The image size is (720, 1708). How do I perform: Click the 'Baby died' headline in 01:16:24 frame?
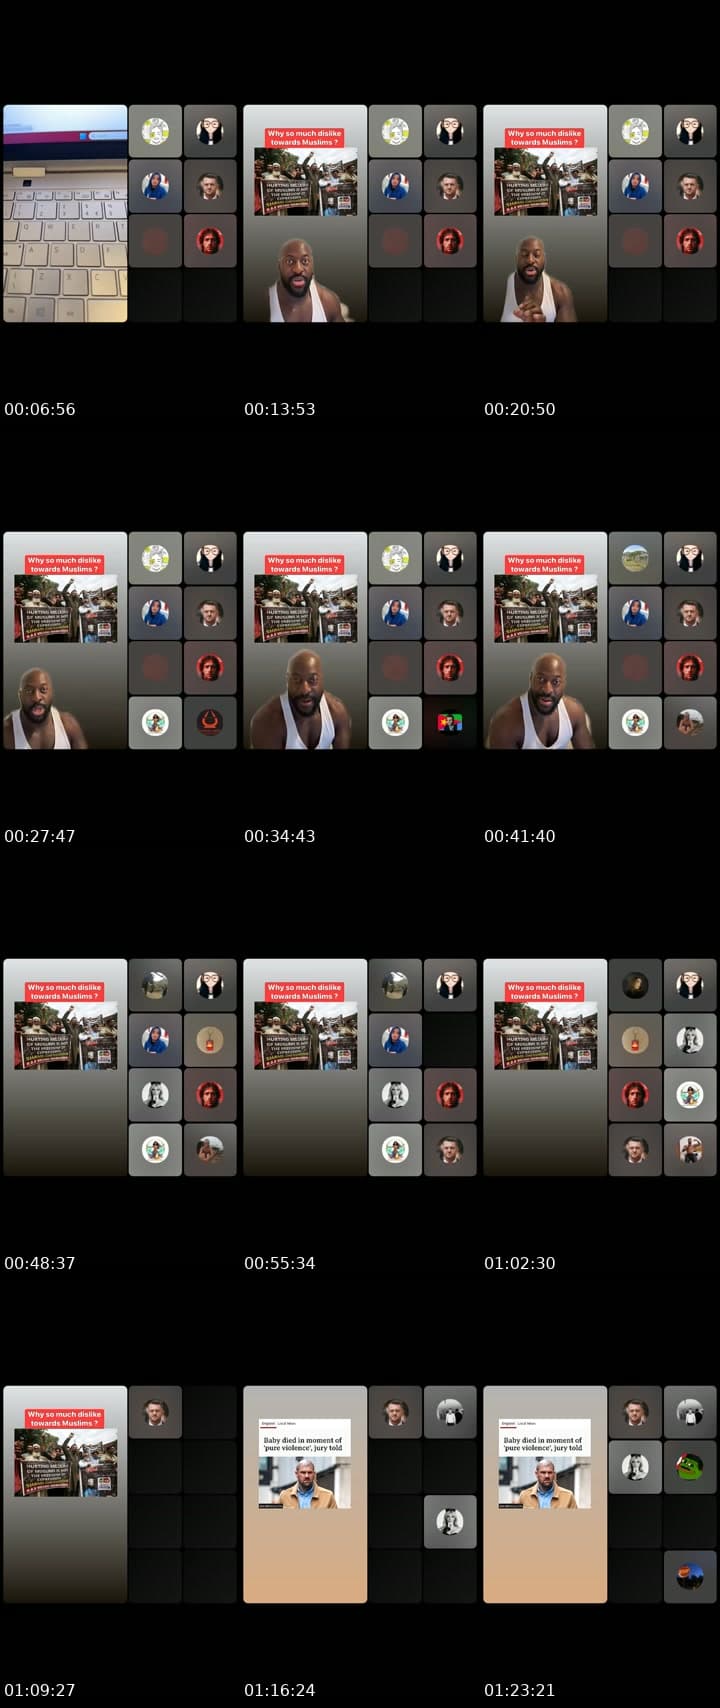pos(305,1444)
